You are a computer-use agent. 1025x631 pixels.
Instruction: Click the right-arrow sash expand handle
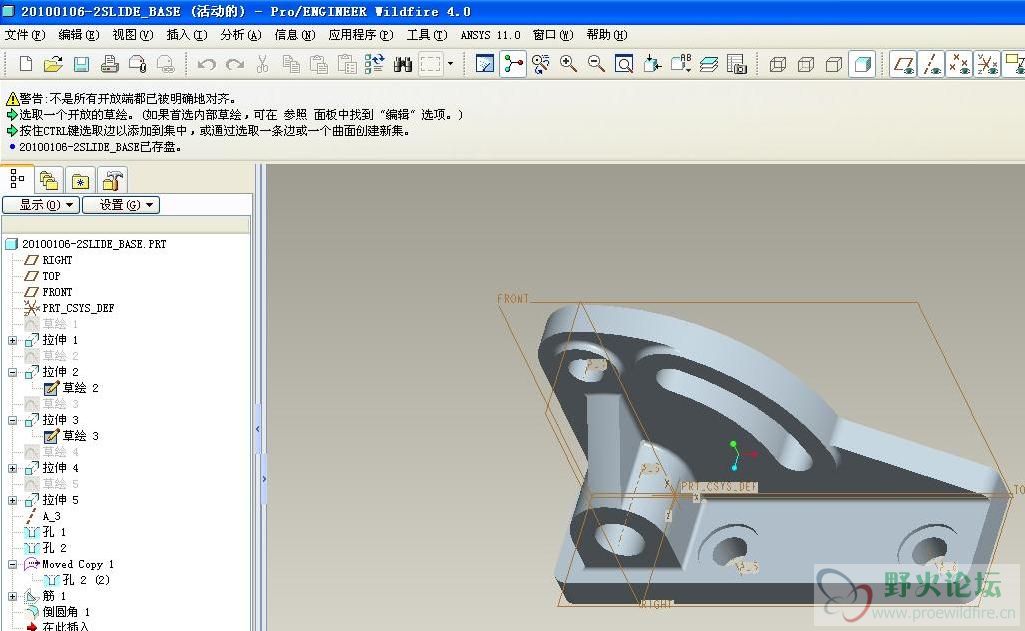(264, 479)
